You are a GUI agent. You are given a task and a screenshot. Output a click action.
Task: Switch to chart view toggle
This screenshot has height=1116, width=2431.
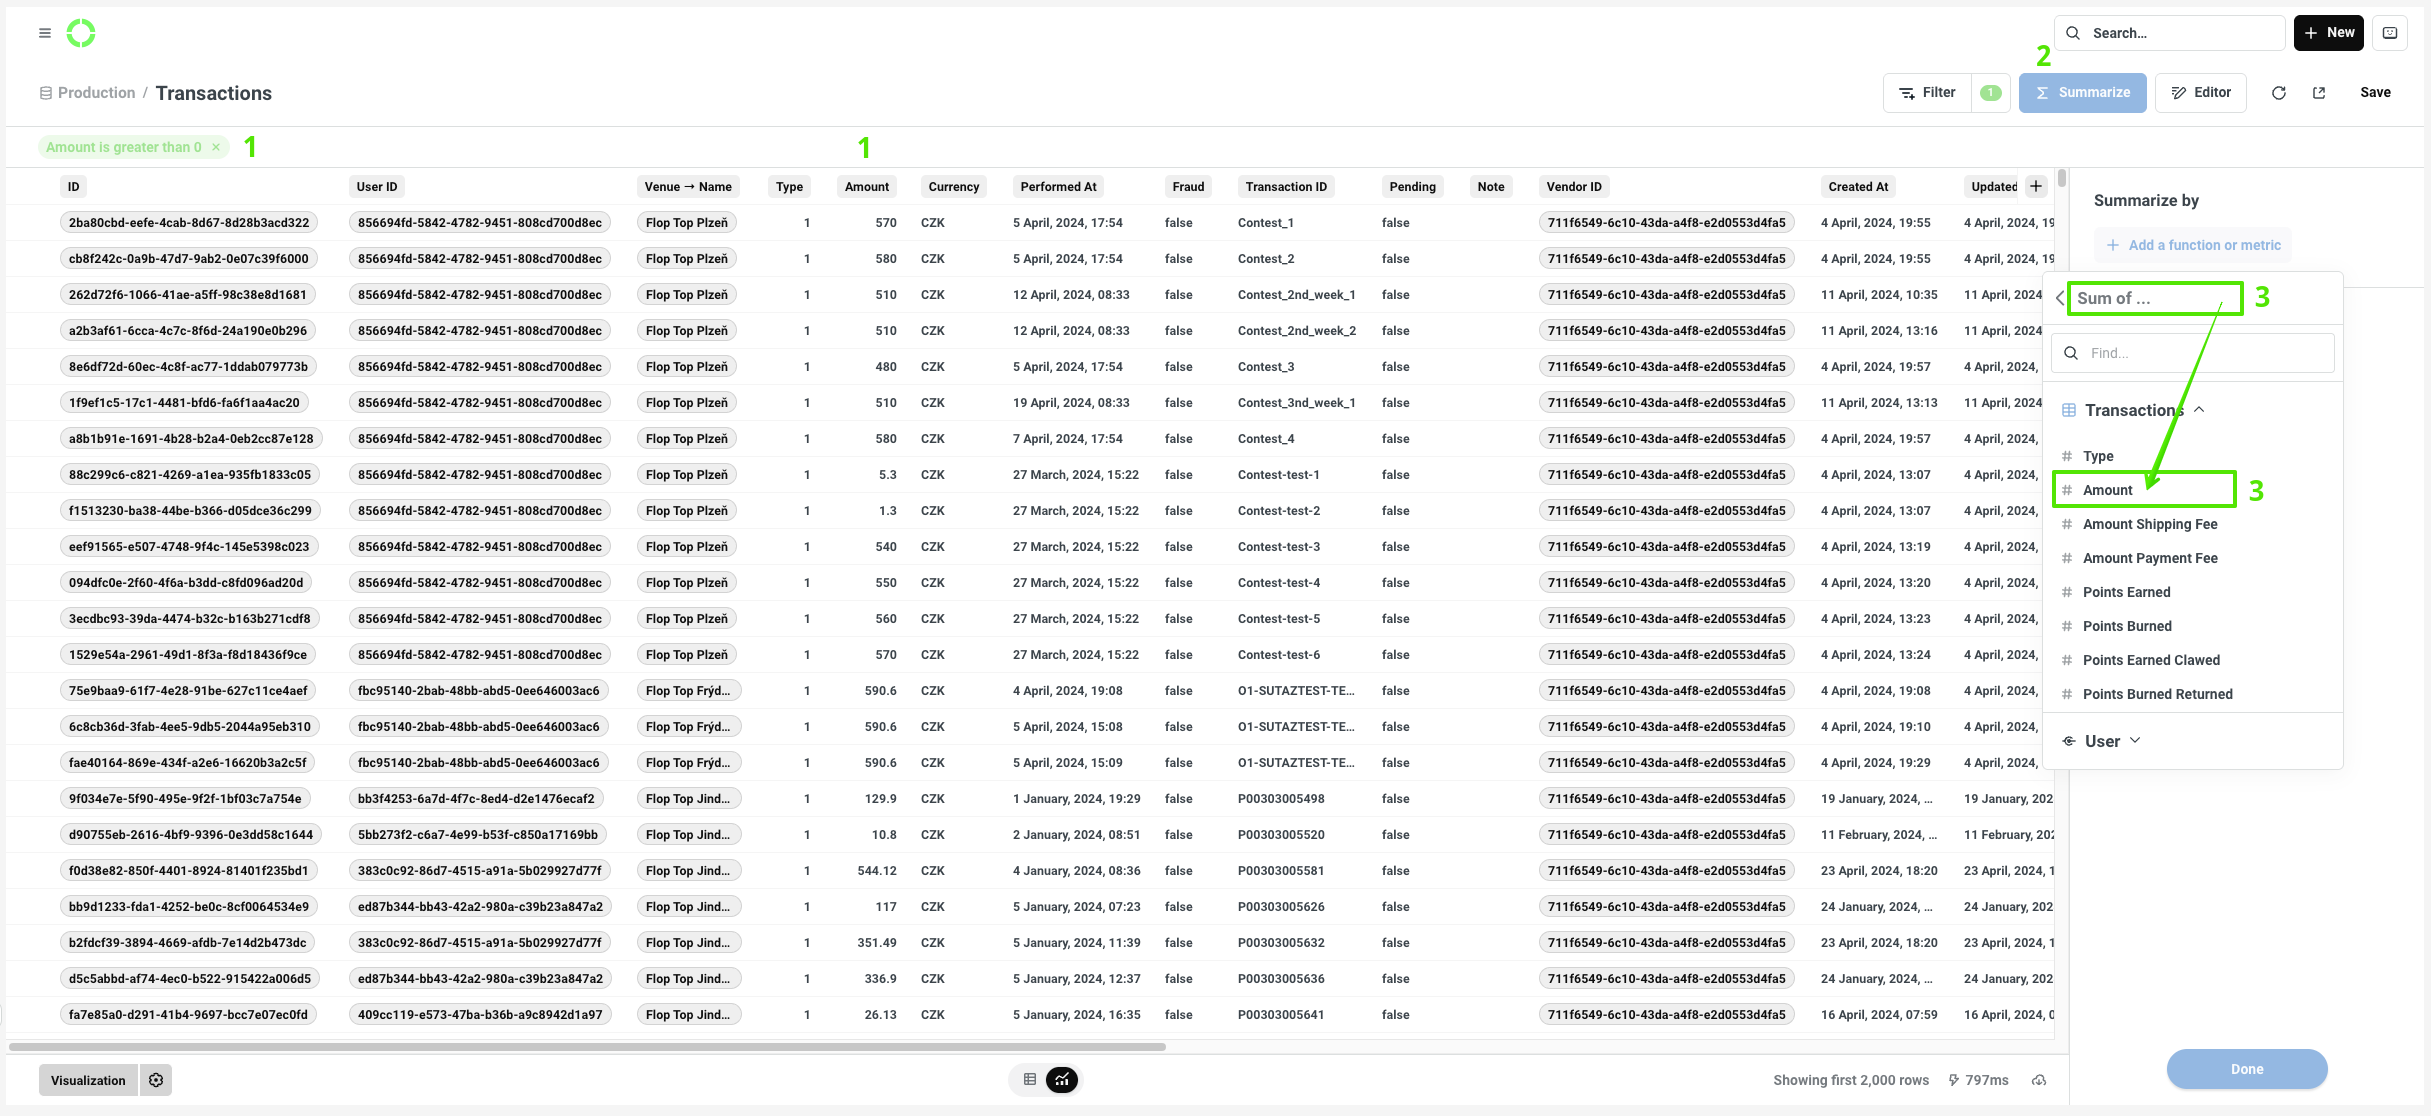tap(1062, 1079)
